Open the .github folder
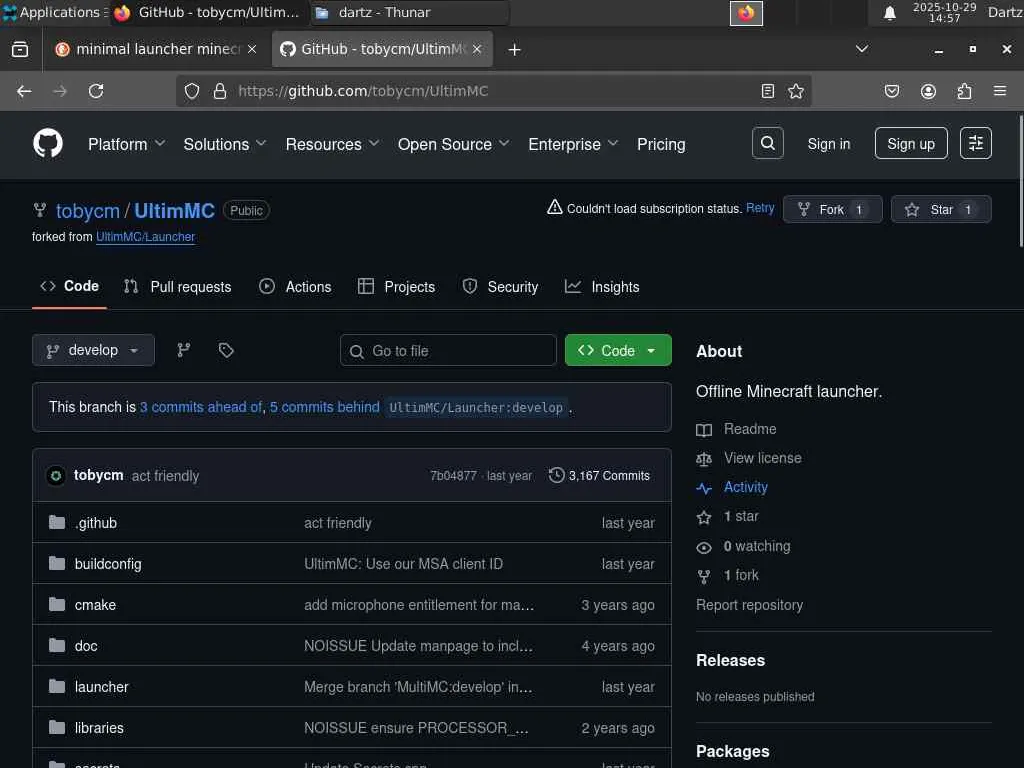This screenshot has height=768, width=1024. tap(96, 523)
